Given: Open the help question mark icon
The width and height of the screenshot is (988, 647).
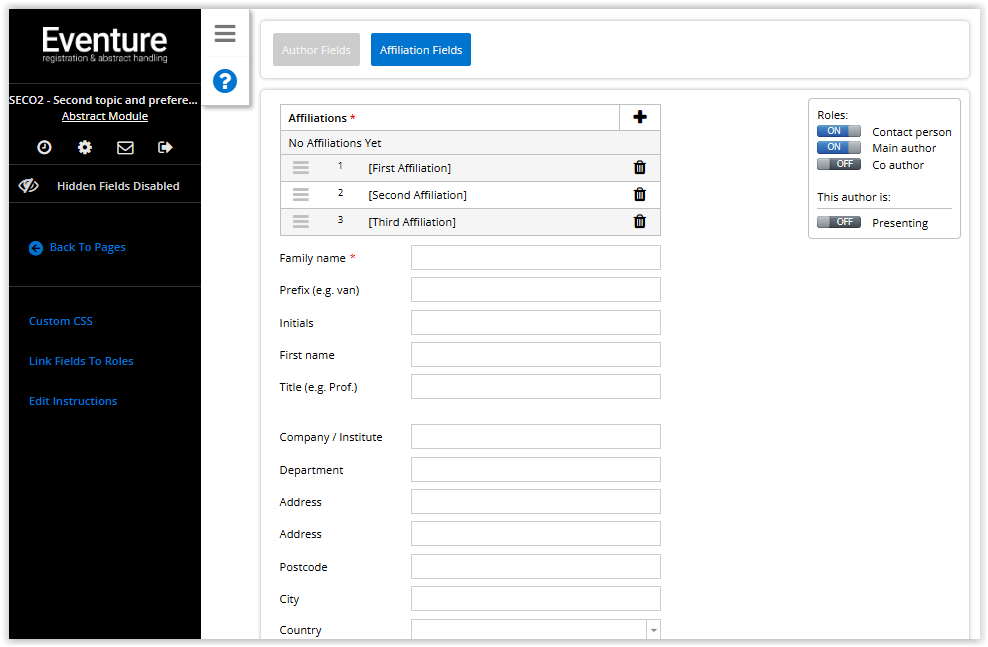Looking at the screenshot, I should [225, 81].
